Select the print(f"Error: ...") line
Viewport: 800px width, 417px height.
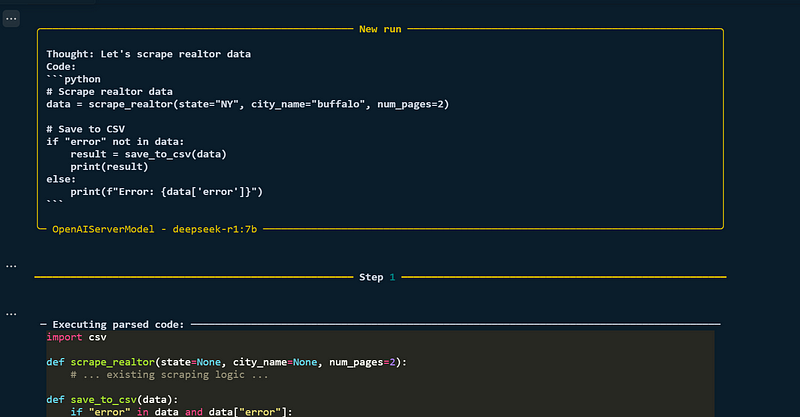[x=166, y=192]
